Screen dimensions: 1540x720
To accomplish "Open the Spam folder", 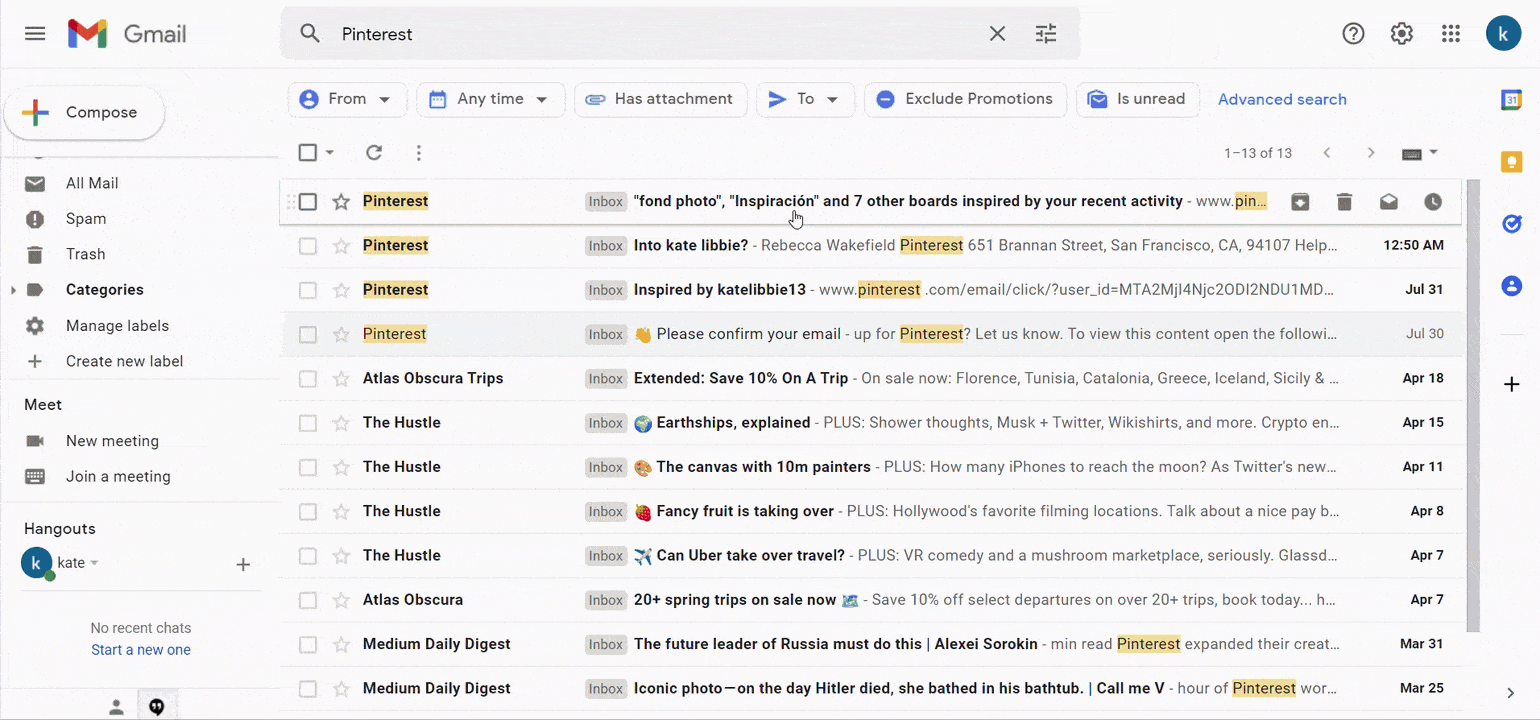I will tap(86, 219).
